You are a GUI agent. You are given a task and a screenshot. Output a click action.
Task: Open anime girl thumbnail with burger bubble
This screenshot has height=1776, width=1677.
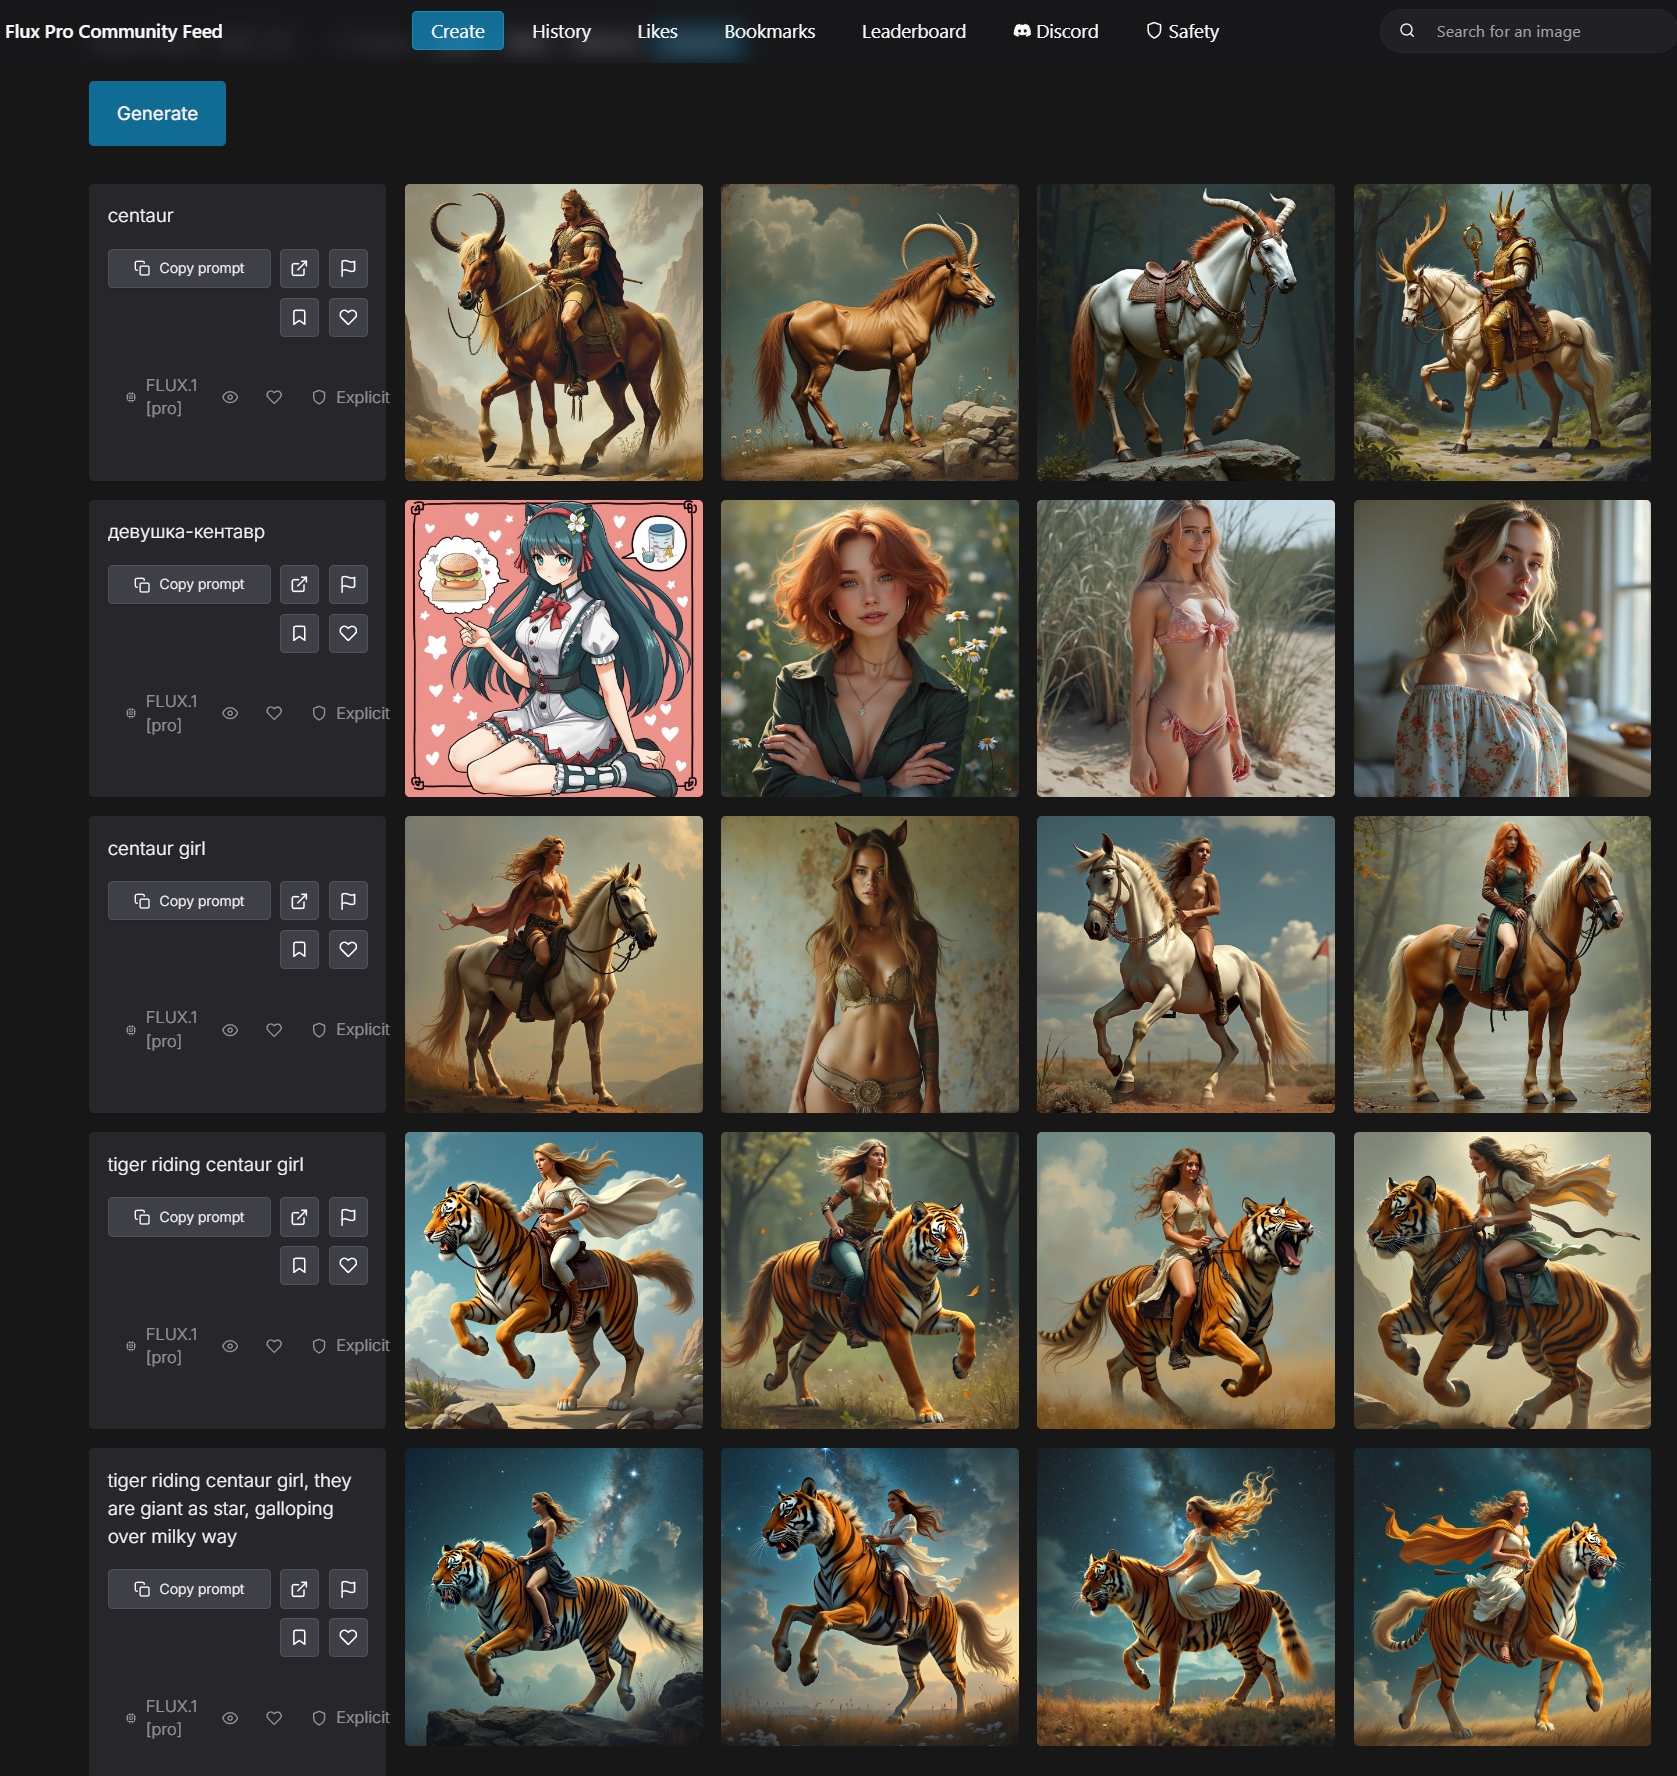point(553,648)
